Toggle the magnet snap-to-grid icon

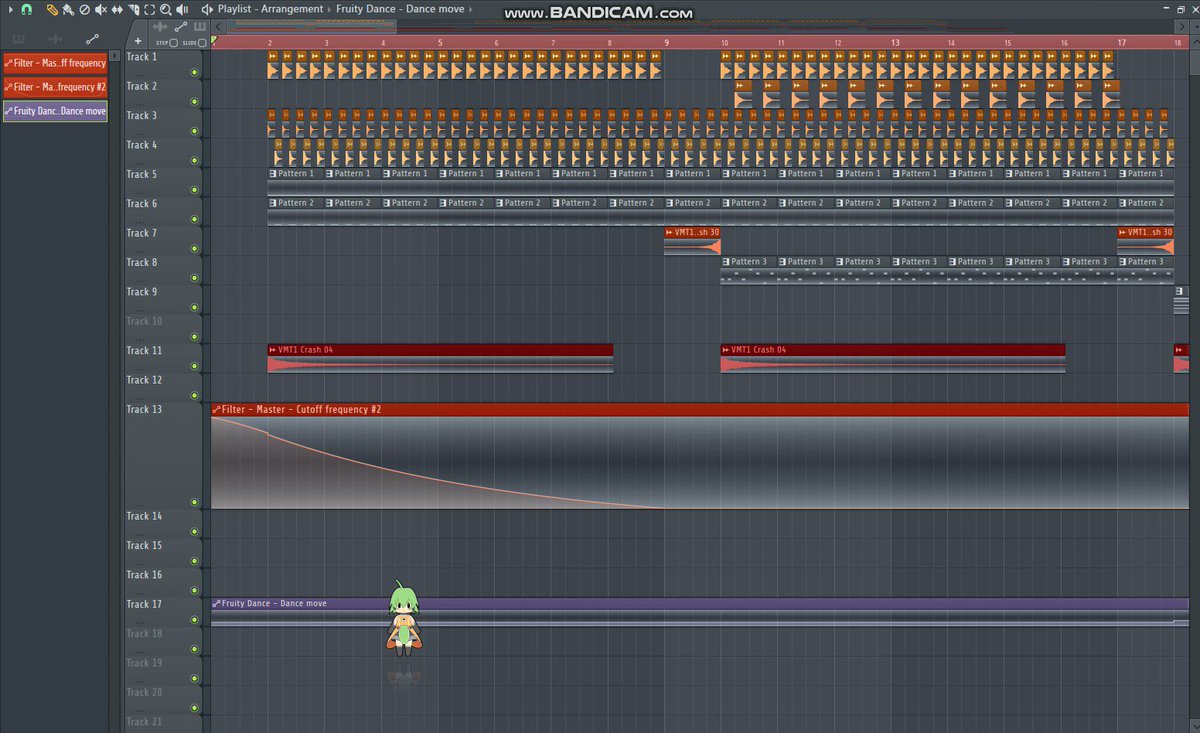(x=27, y=10)
